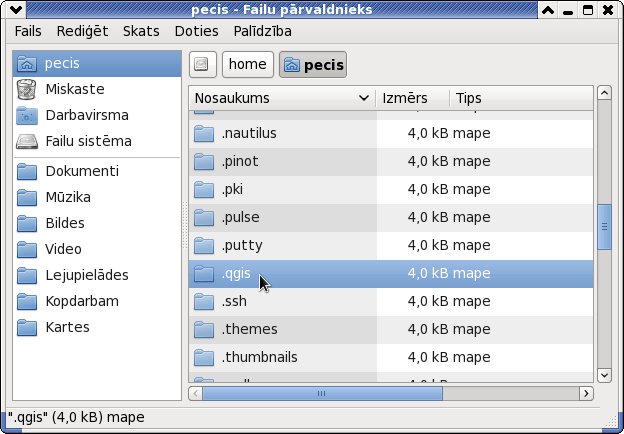Click the Failu sistēma sidebar label
Image resolution: width=624 pixels, height=434 pixels.
point(88,142)
